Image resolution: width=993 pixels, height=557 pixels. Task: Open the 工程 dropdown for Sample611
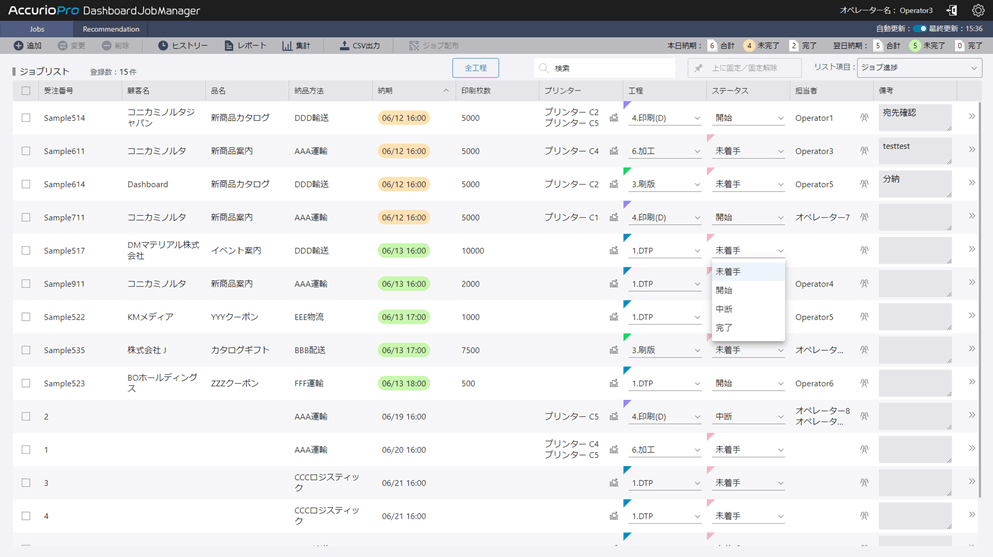[665, 151]
